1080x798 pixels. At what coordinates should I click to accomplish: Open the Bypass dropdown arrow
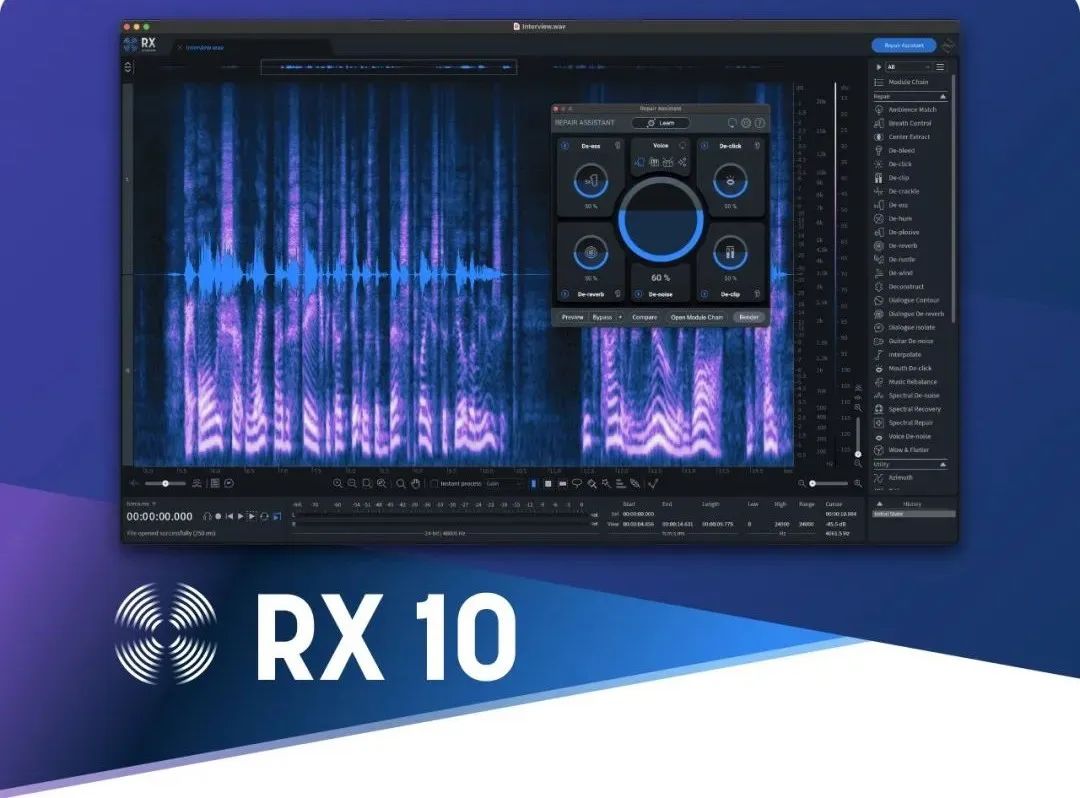[620, 317]
